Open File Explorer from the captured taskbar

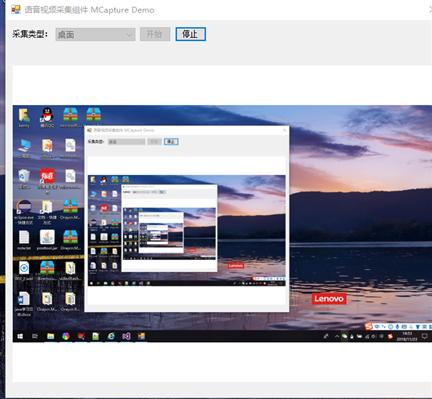[50, 336]
